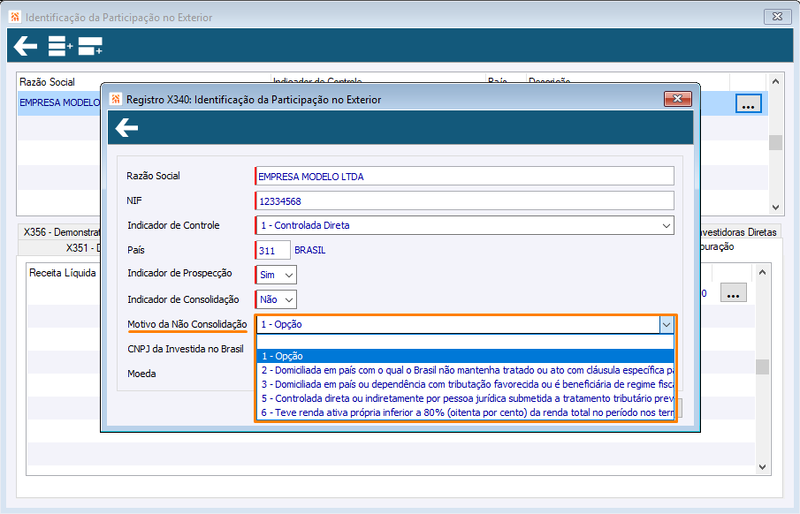The height and width of the screenshot is (514, 800).
Task: Close the Registro X340 dialog
Action: click(x=678, y=99)
